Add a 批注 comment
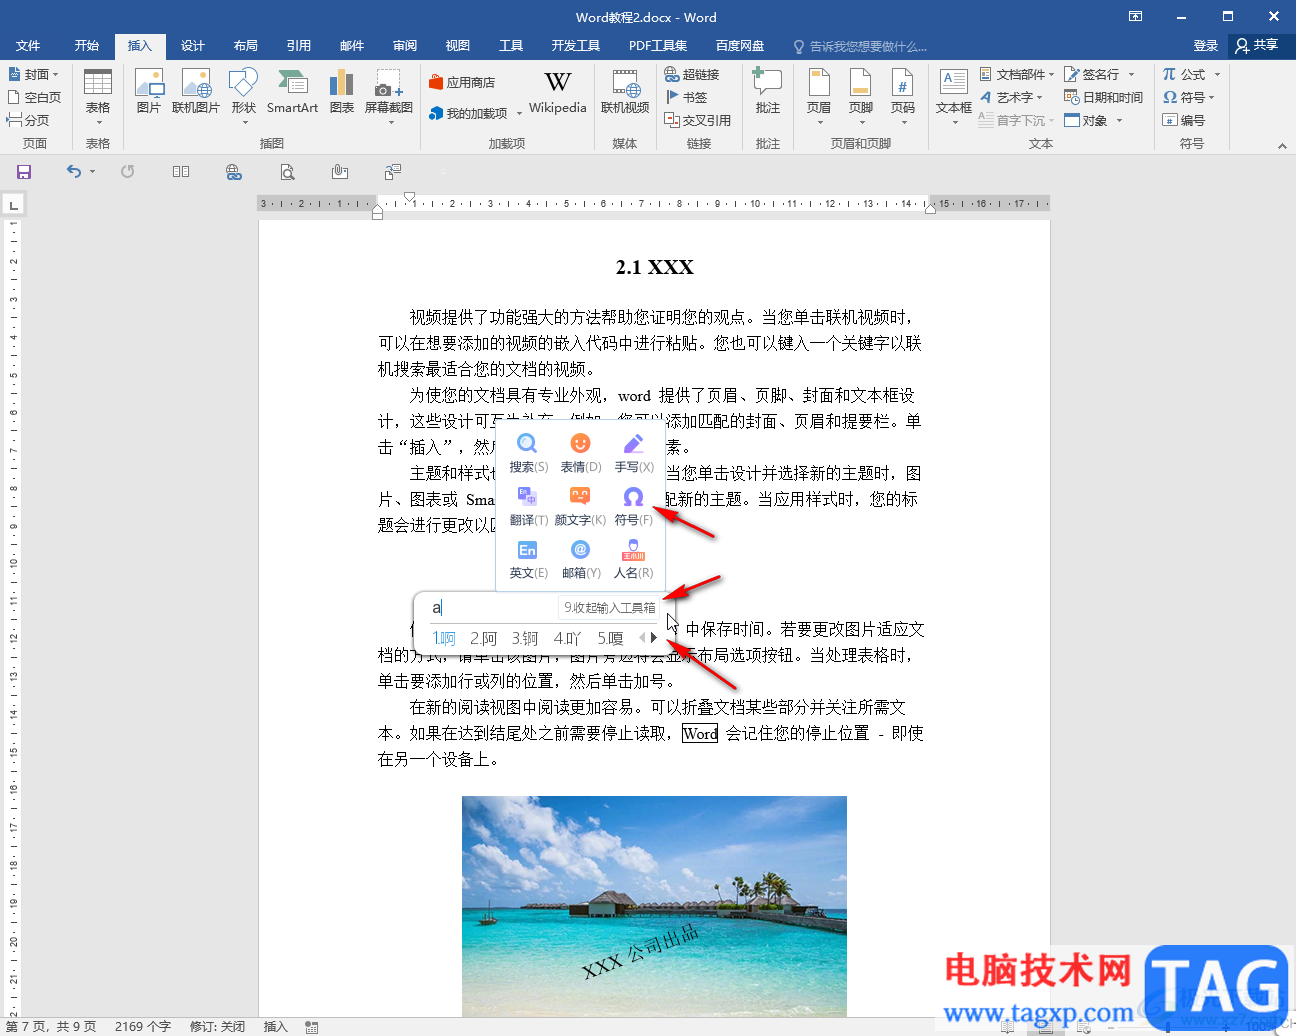The height and width of the screenshot is (1036, 1296). pyautogui.click(x=768, y=92)
